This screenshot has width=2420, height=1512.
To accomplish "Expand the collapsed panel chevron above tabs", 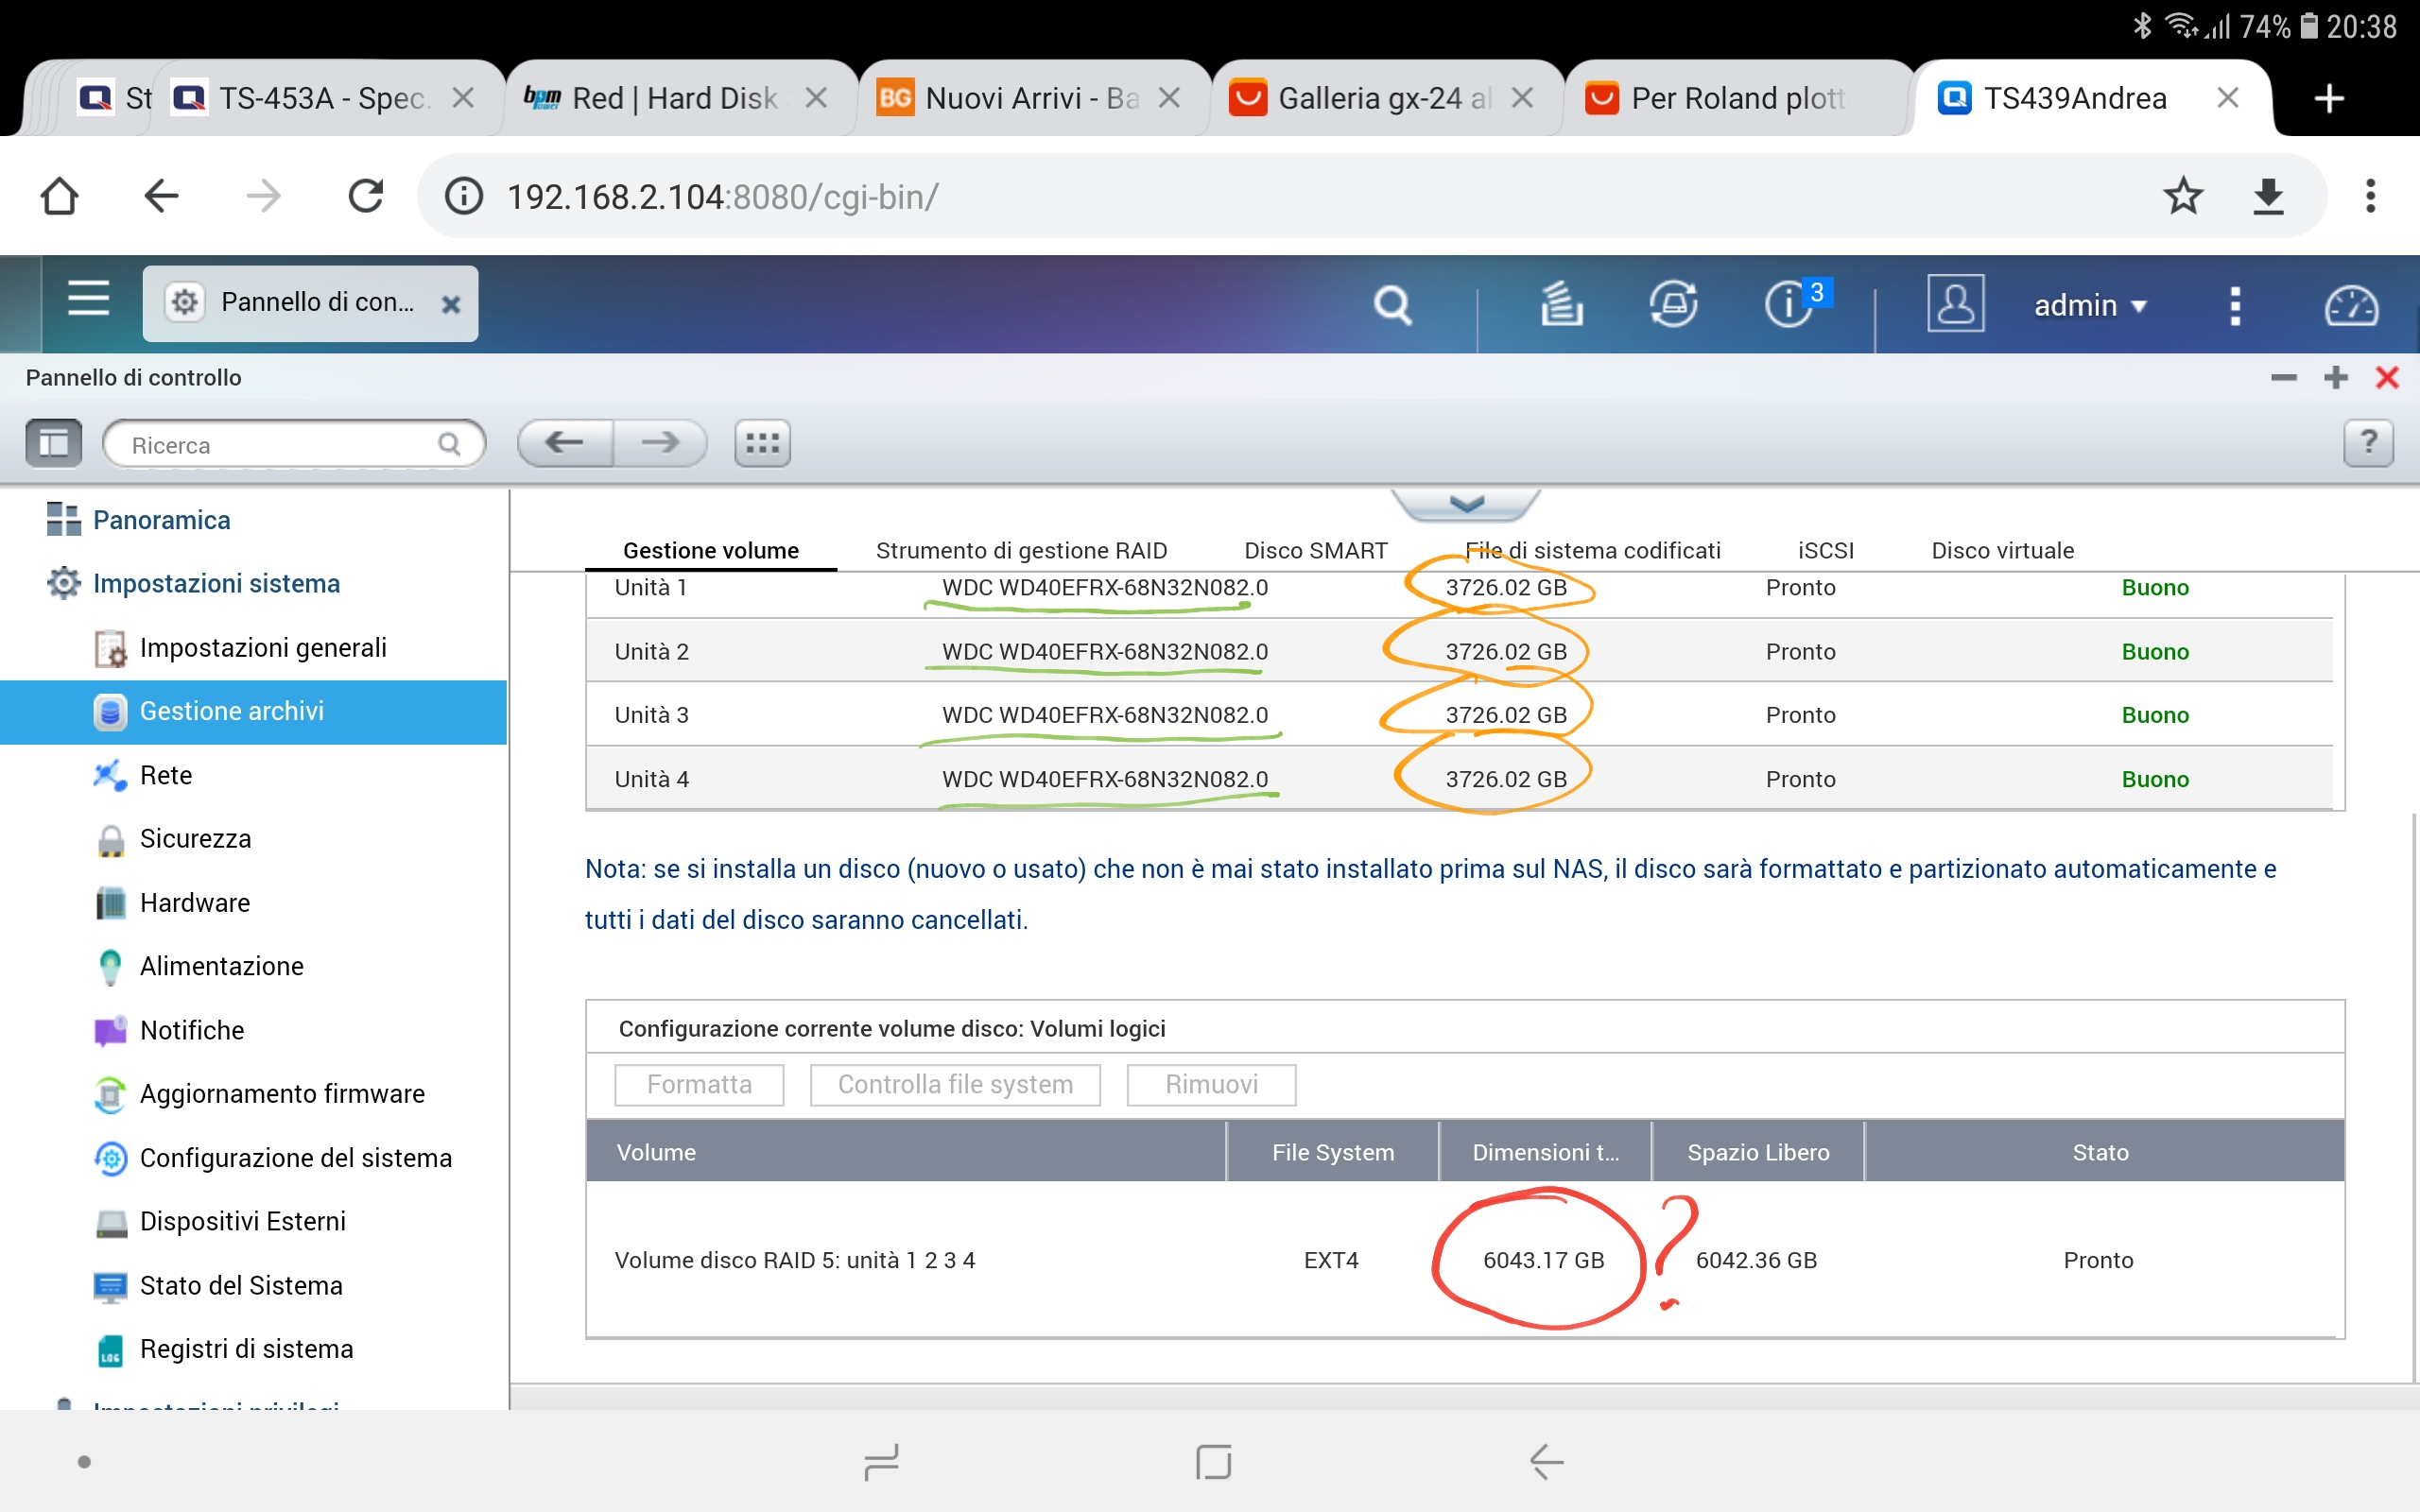I will (1466, 504).
